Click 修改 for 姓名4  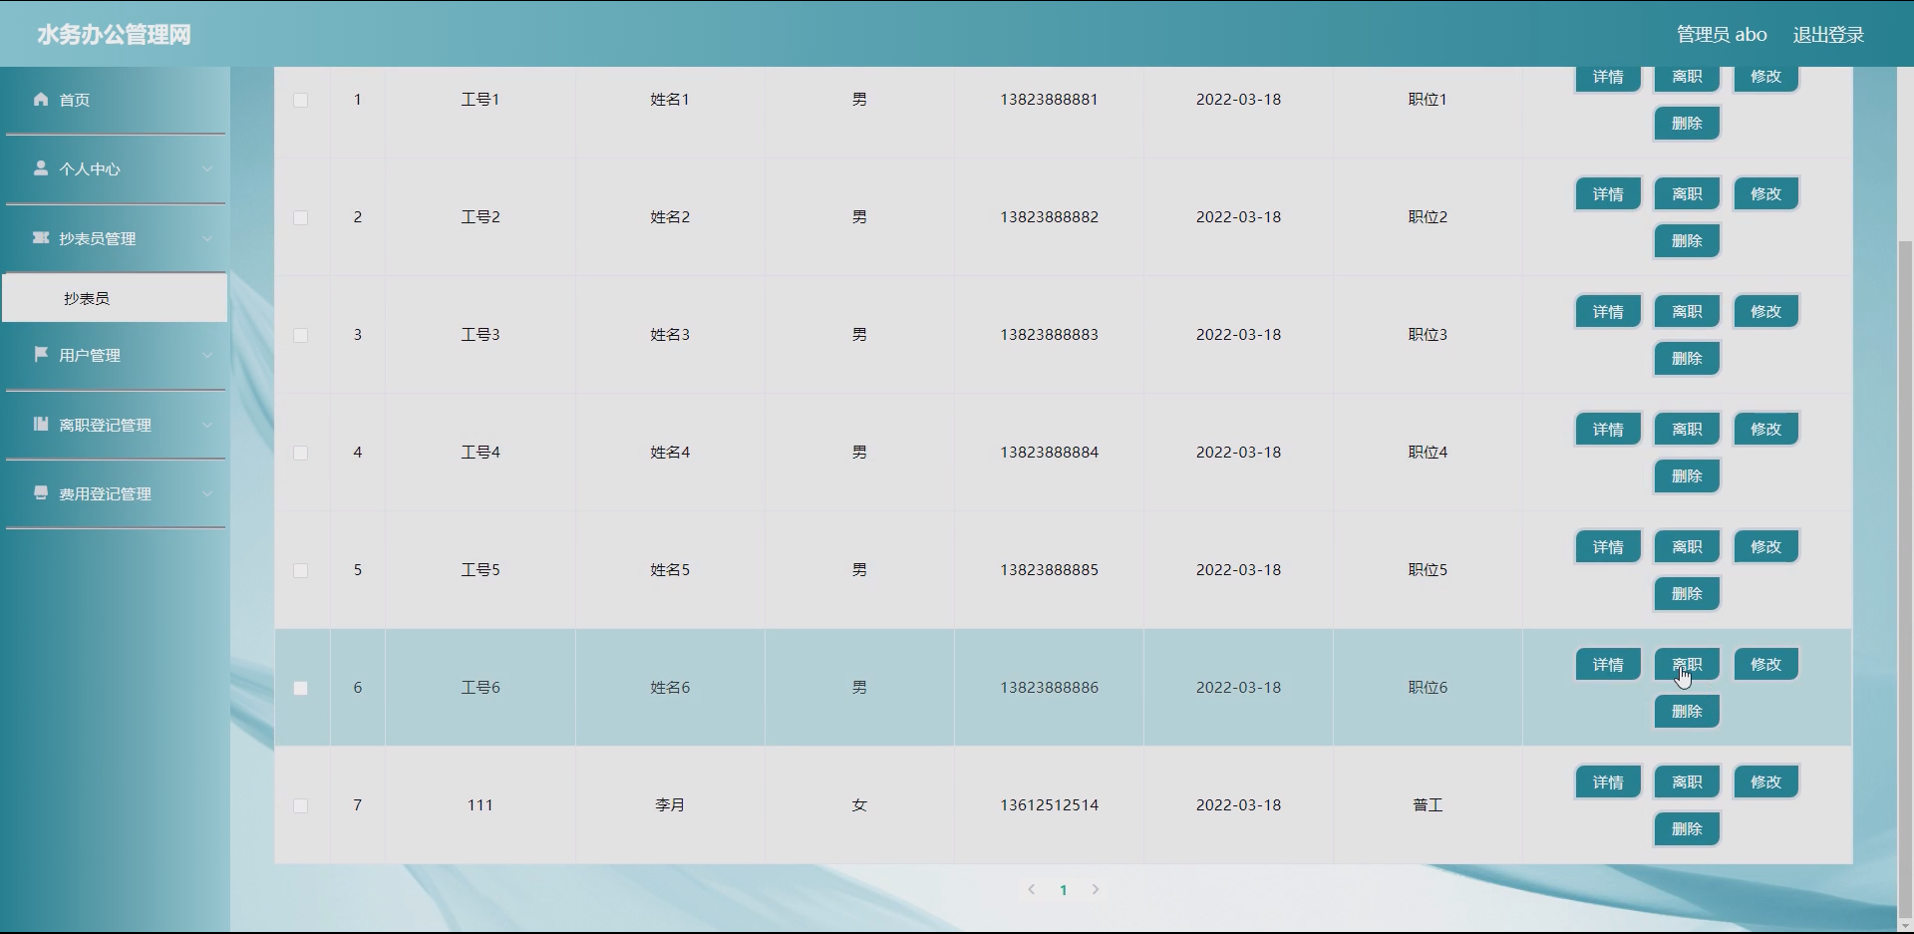1766,429
